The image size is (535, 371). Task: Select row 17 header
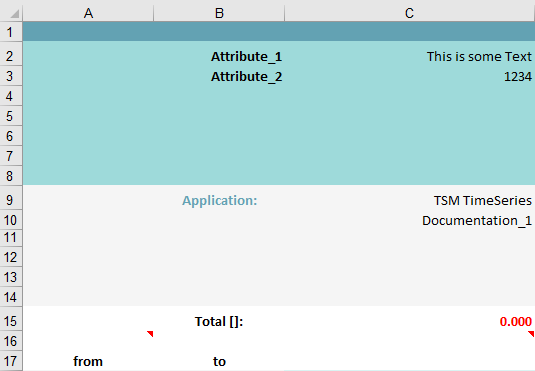[10, 361]
